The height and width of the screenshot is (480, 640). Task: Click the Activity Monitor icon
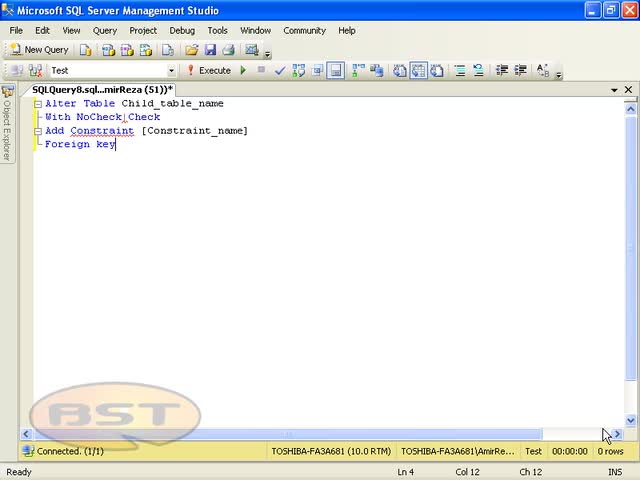[x=251, y=50]
